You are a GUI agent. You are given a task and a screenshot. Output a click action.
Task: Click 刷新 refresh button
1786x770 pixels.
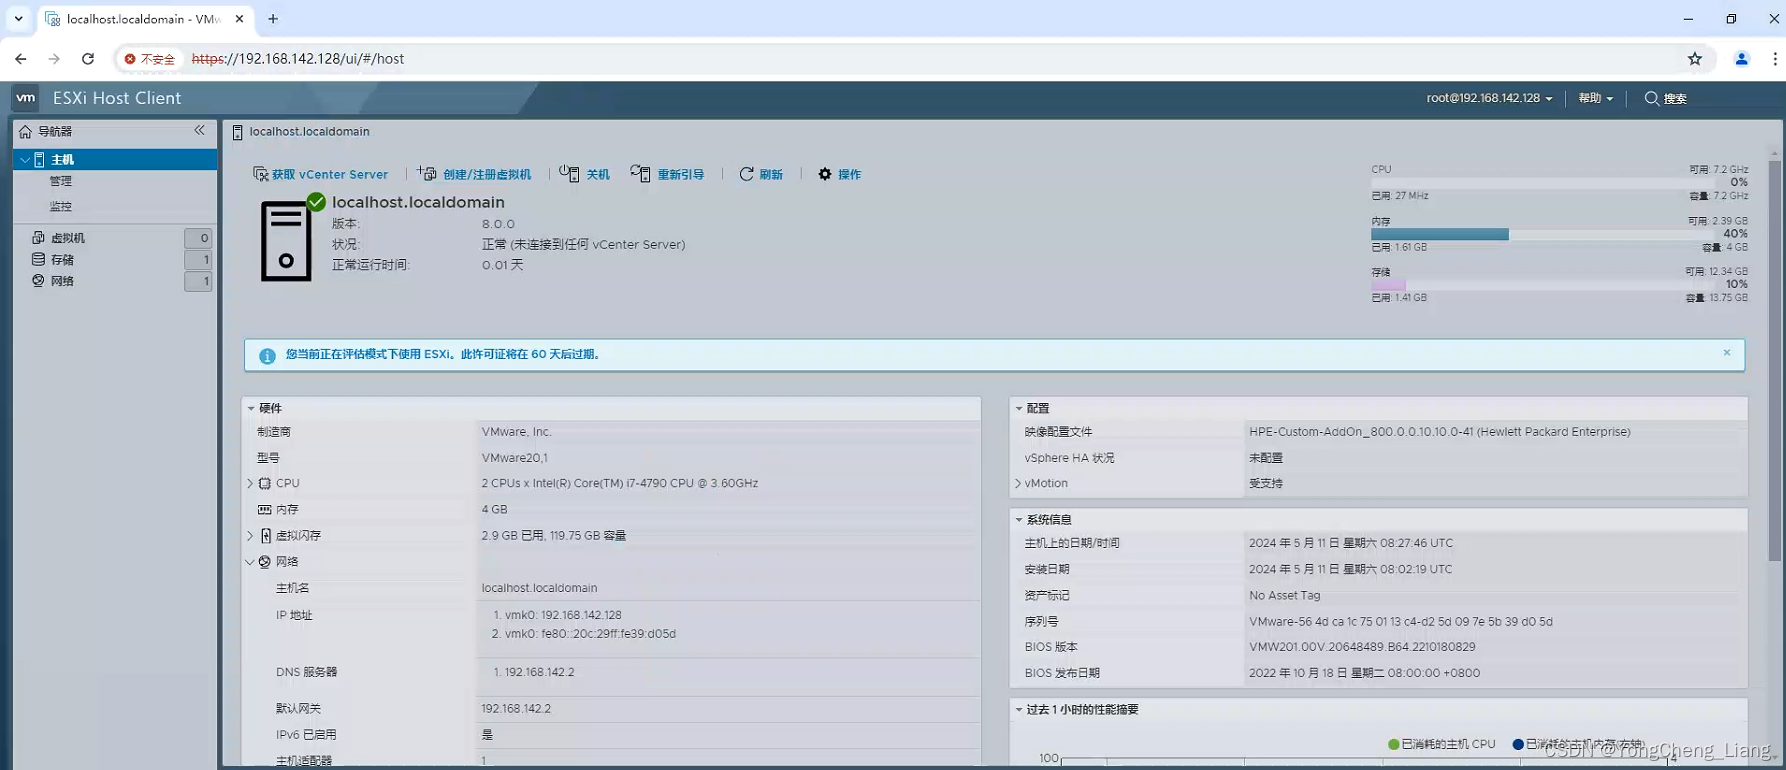coord(761,174)
